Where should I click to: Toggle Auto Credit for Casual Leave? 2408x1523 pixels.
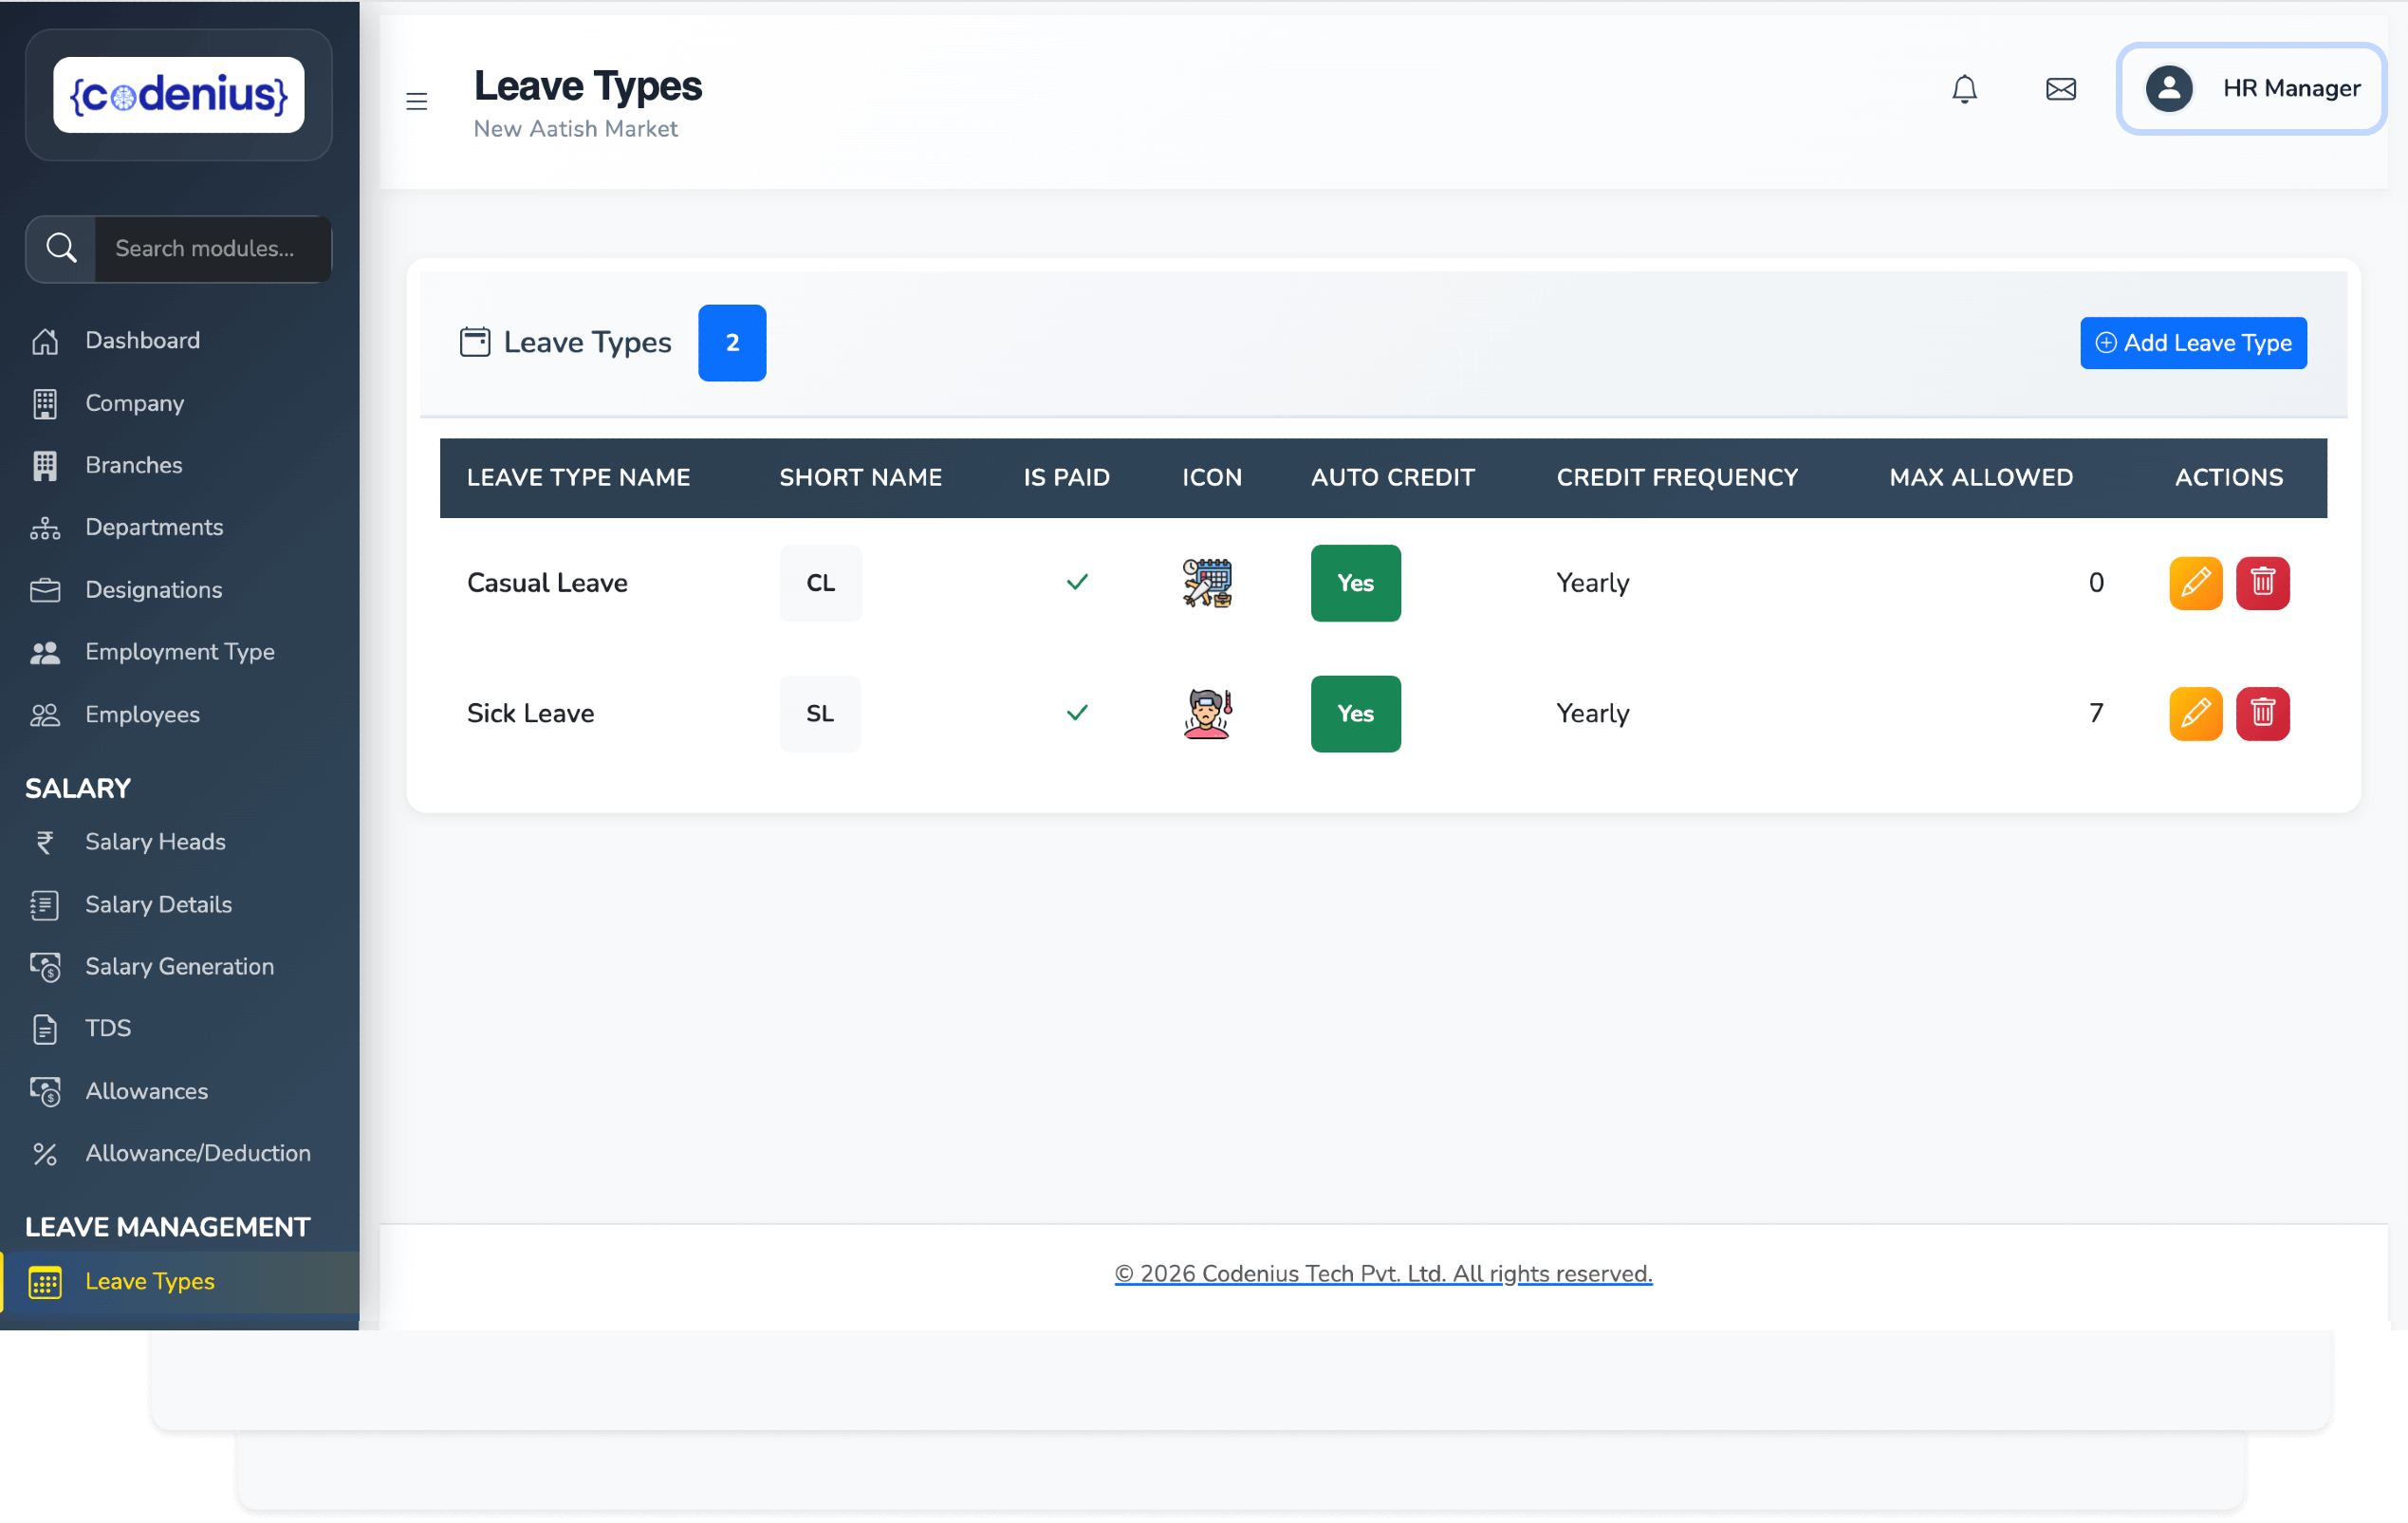1355,583
